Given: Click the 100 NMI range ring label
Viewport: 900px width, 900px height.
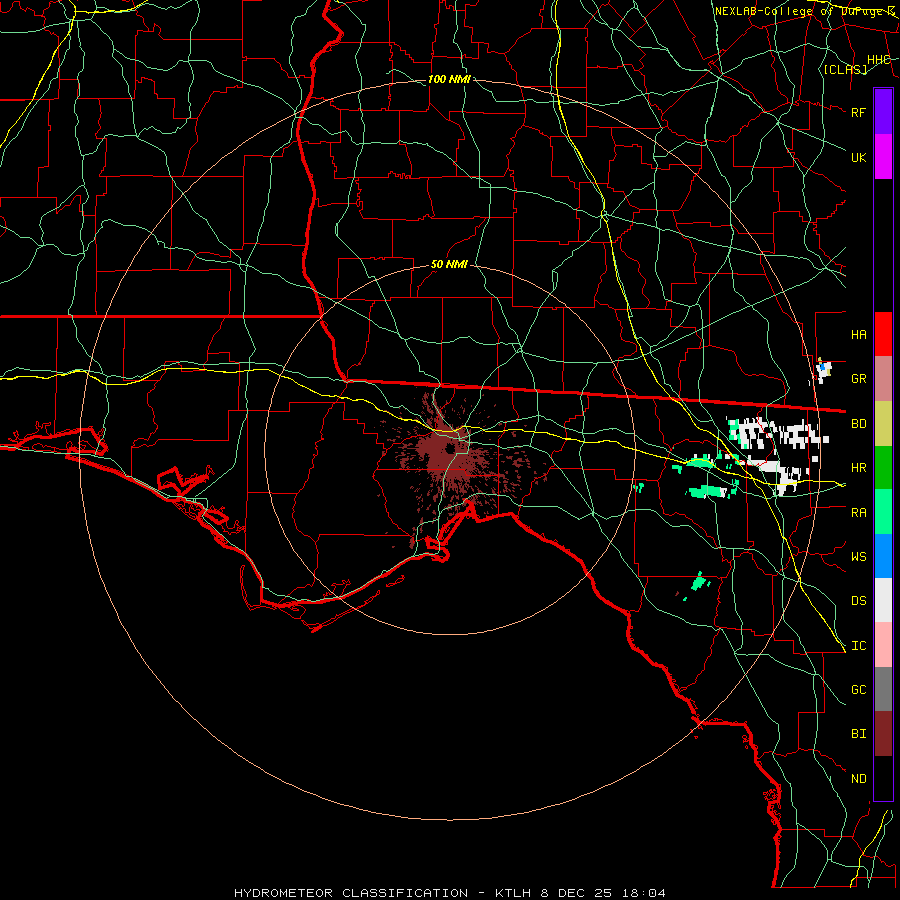Looking at the screenshot, I should [449, 79].
